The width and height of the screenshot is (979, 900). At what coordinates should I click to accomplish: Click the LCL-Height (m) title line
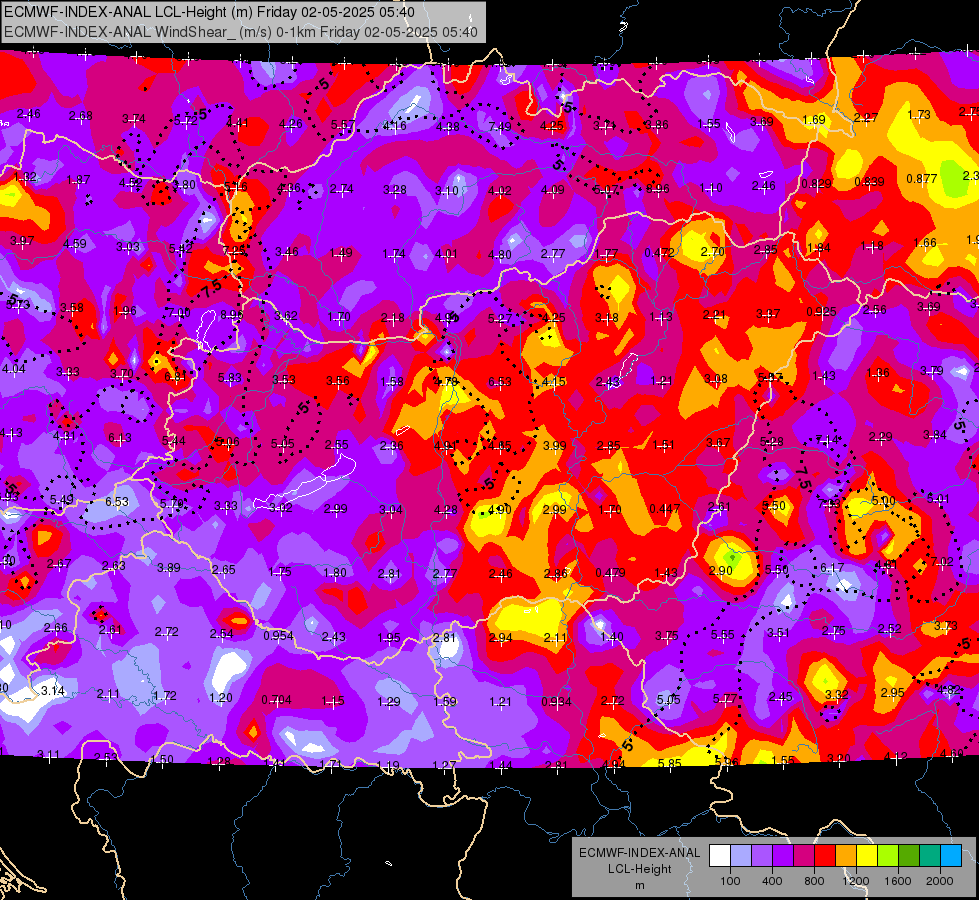point(209,12)
